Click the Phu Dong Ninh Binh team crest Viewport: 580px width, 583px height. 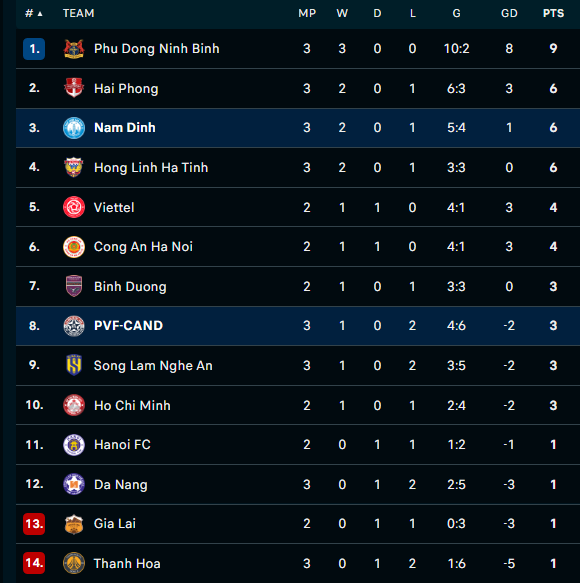(x=74, y=49)
